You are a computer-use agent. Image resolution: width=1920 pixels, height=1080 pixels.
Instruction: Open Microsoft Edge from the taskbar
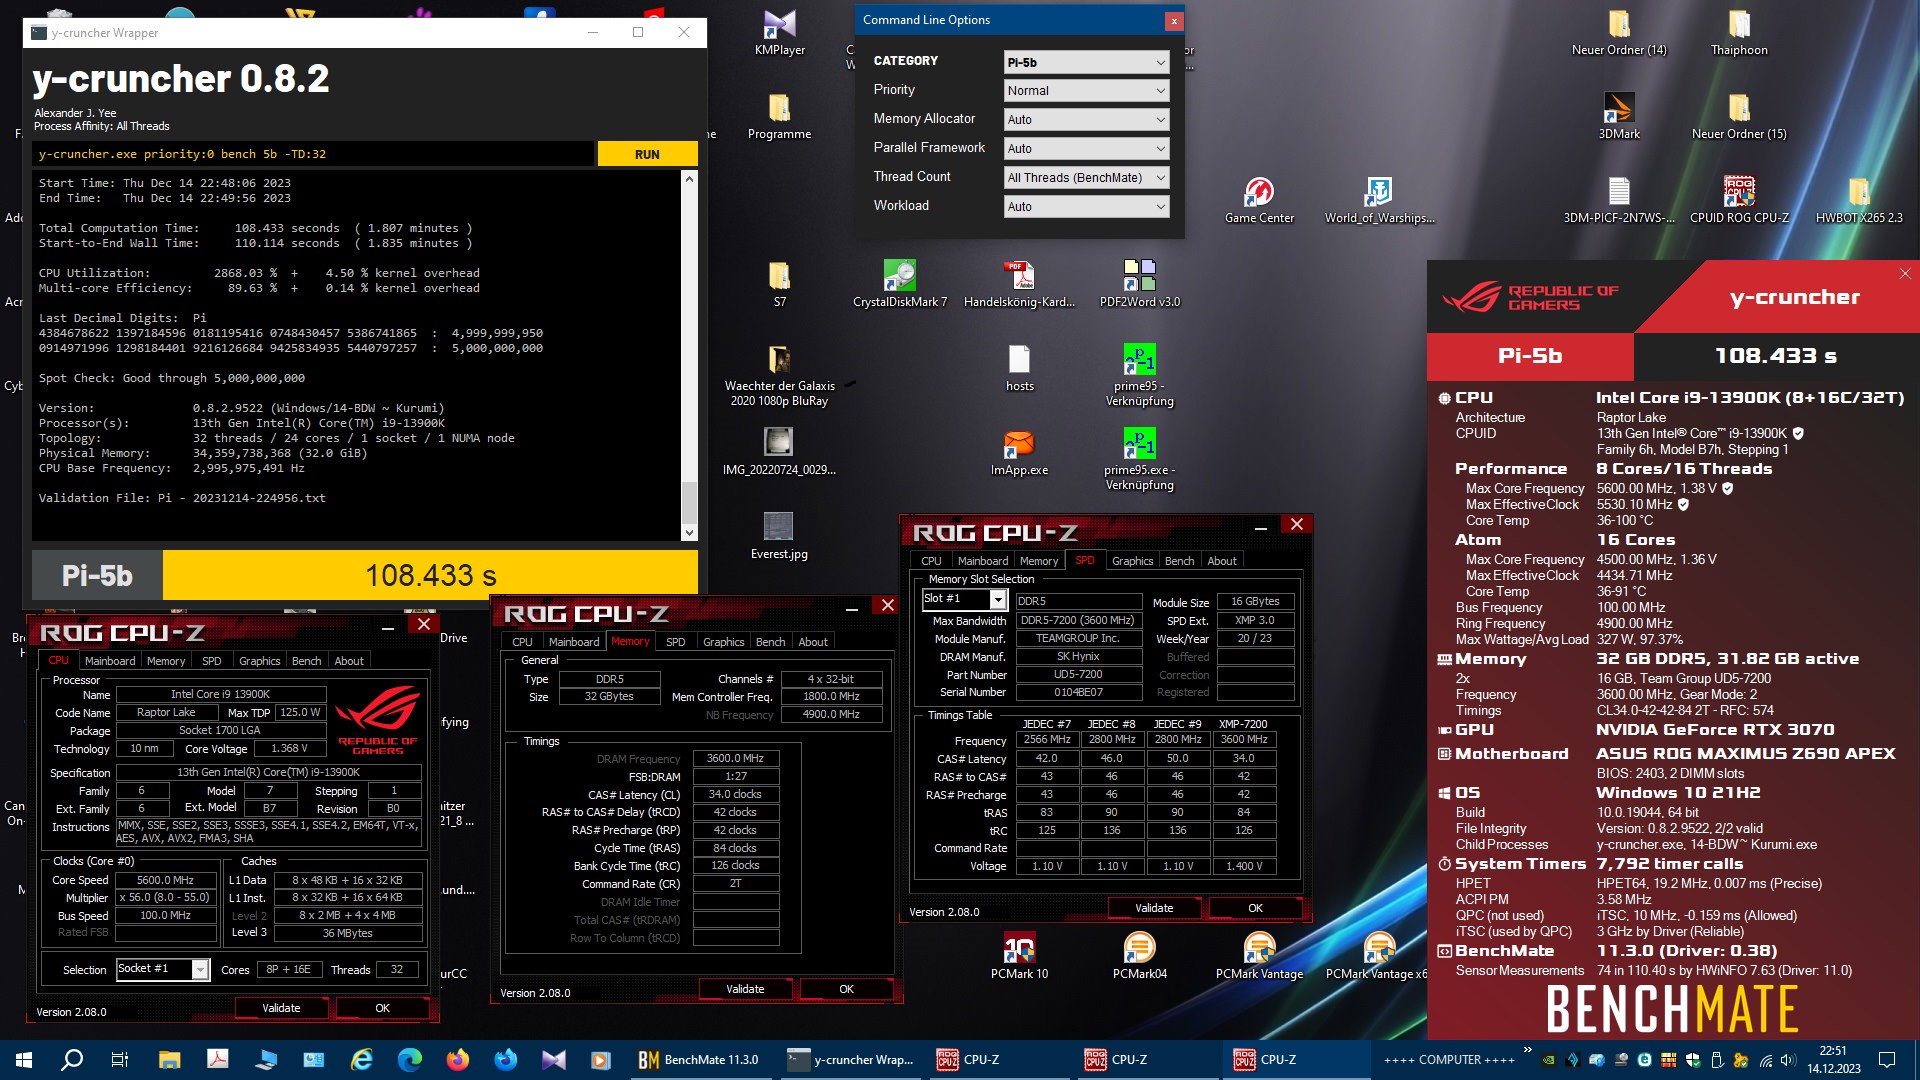click(410, 1060)
